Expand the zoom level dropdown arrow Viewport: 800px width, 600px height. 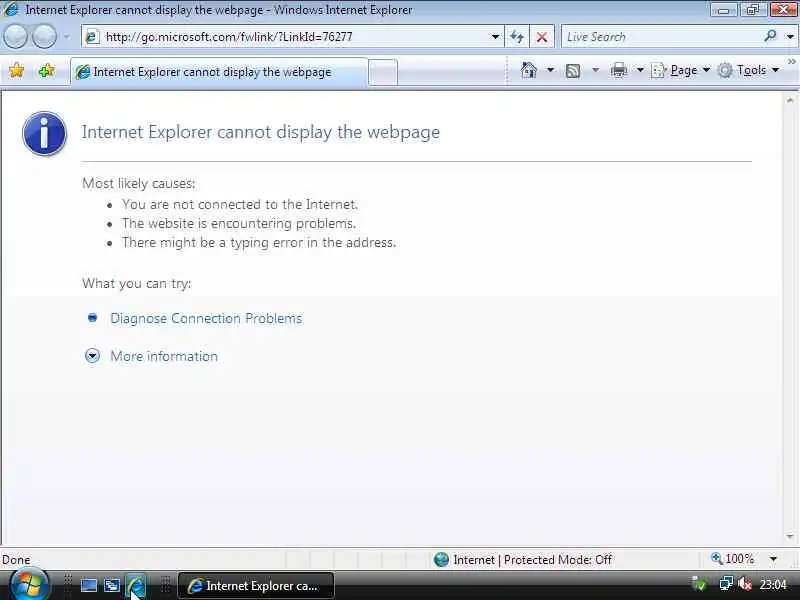773,559
